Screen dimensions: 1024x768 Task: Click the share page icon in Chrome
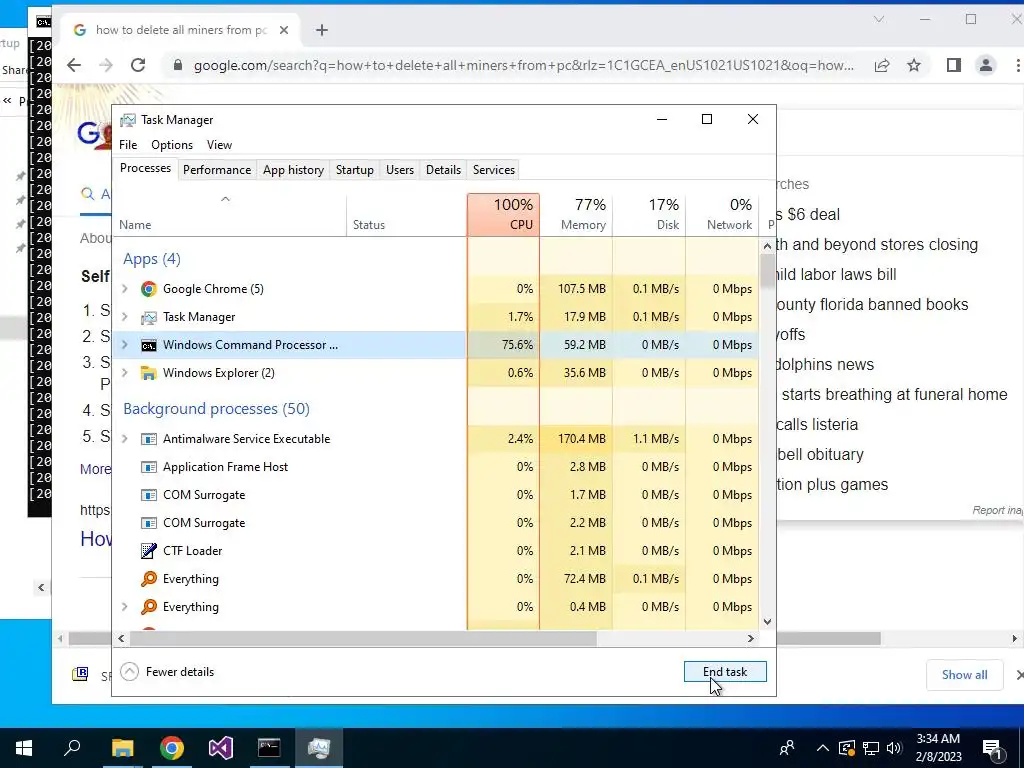click(x=882, y=65)
